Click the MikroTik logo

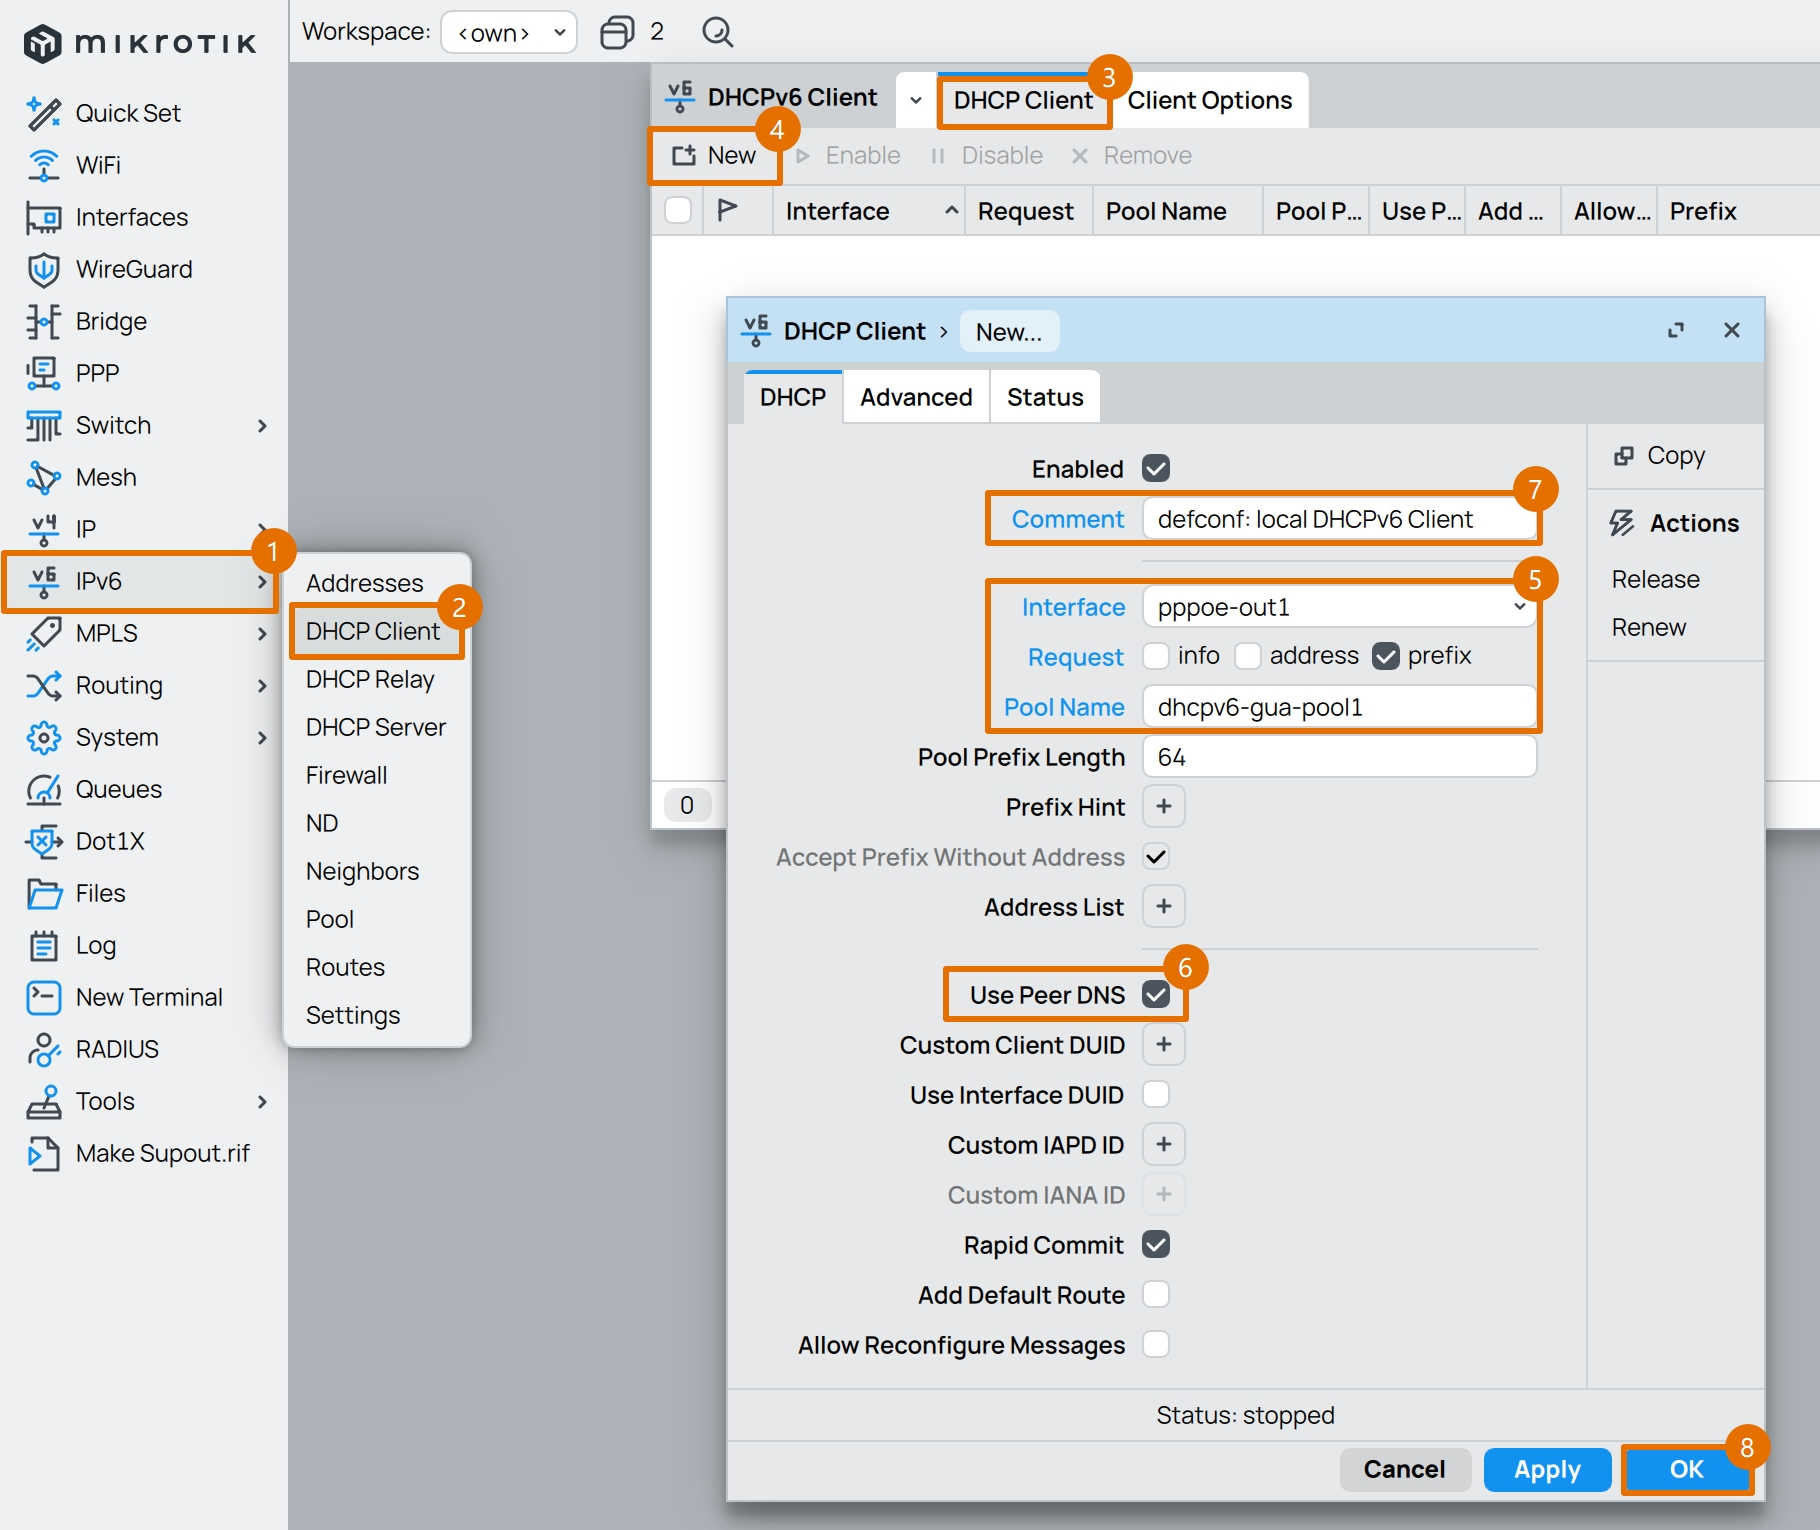[140, 43]
